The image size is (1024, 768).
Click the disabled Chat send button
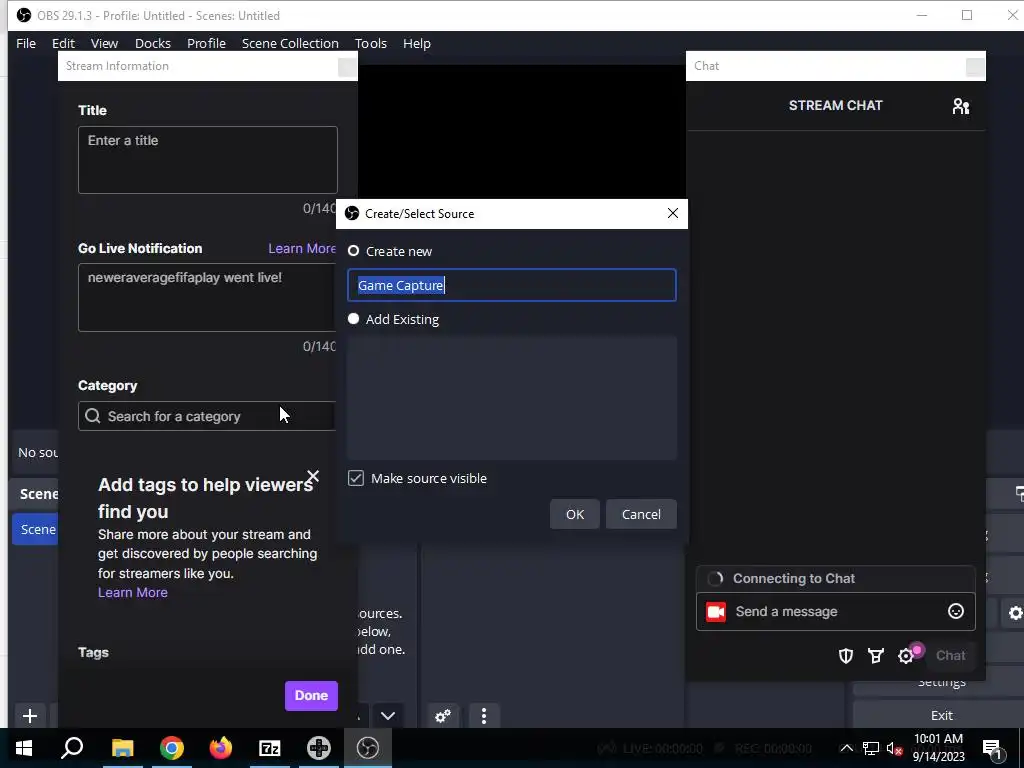[x=950, y=656]
